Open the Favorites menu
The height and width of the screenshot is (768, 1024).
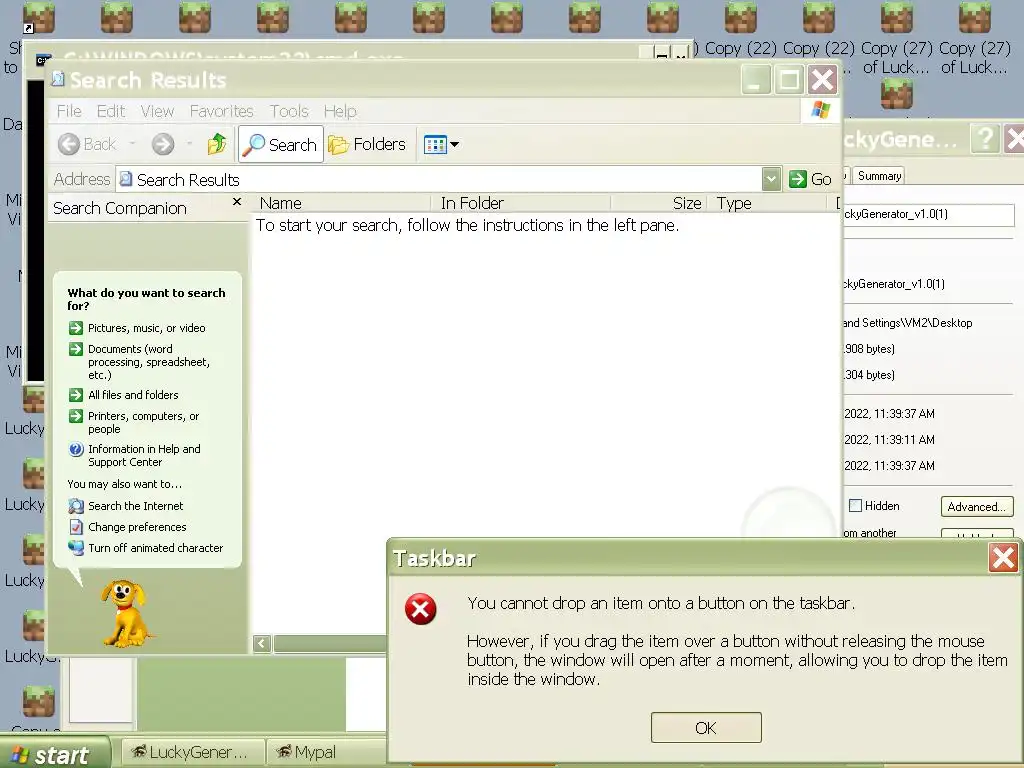click(x=221, y=111)
